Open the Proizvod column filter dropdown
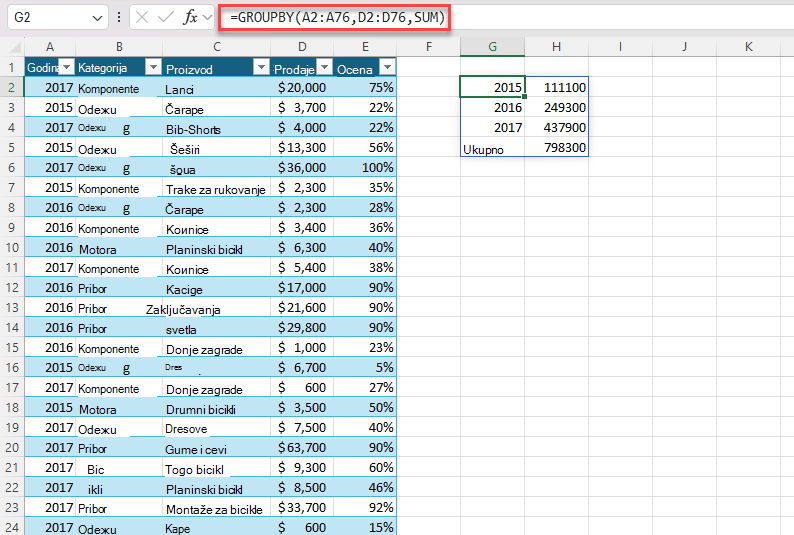This screenshot has height=535, width=794. 261,67
